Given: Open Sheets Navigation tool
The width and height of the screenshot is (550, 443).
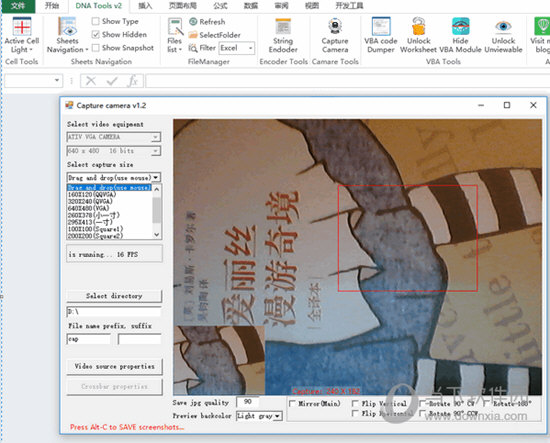Looking at the screenshot, I should 67,35.
